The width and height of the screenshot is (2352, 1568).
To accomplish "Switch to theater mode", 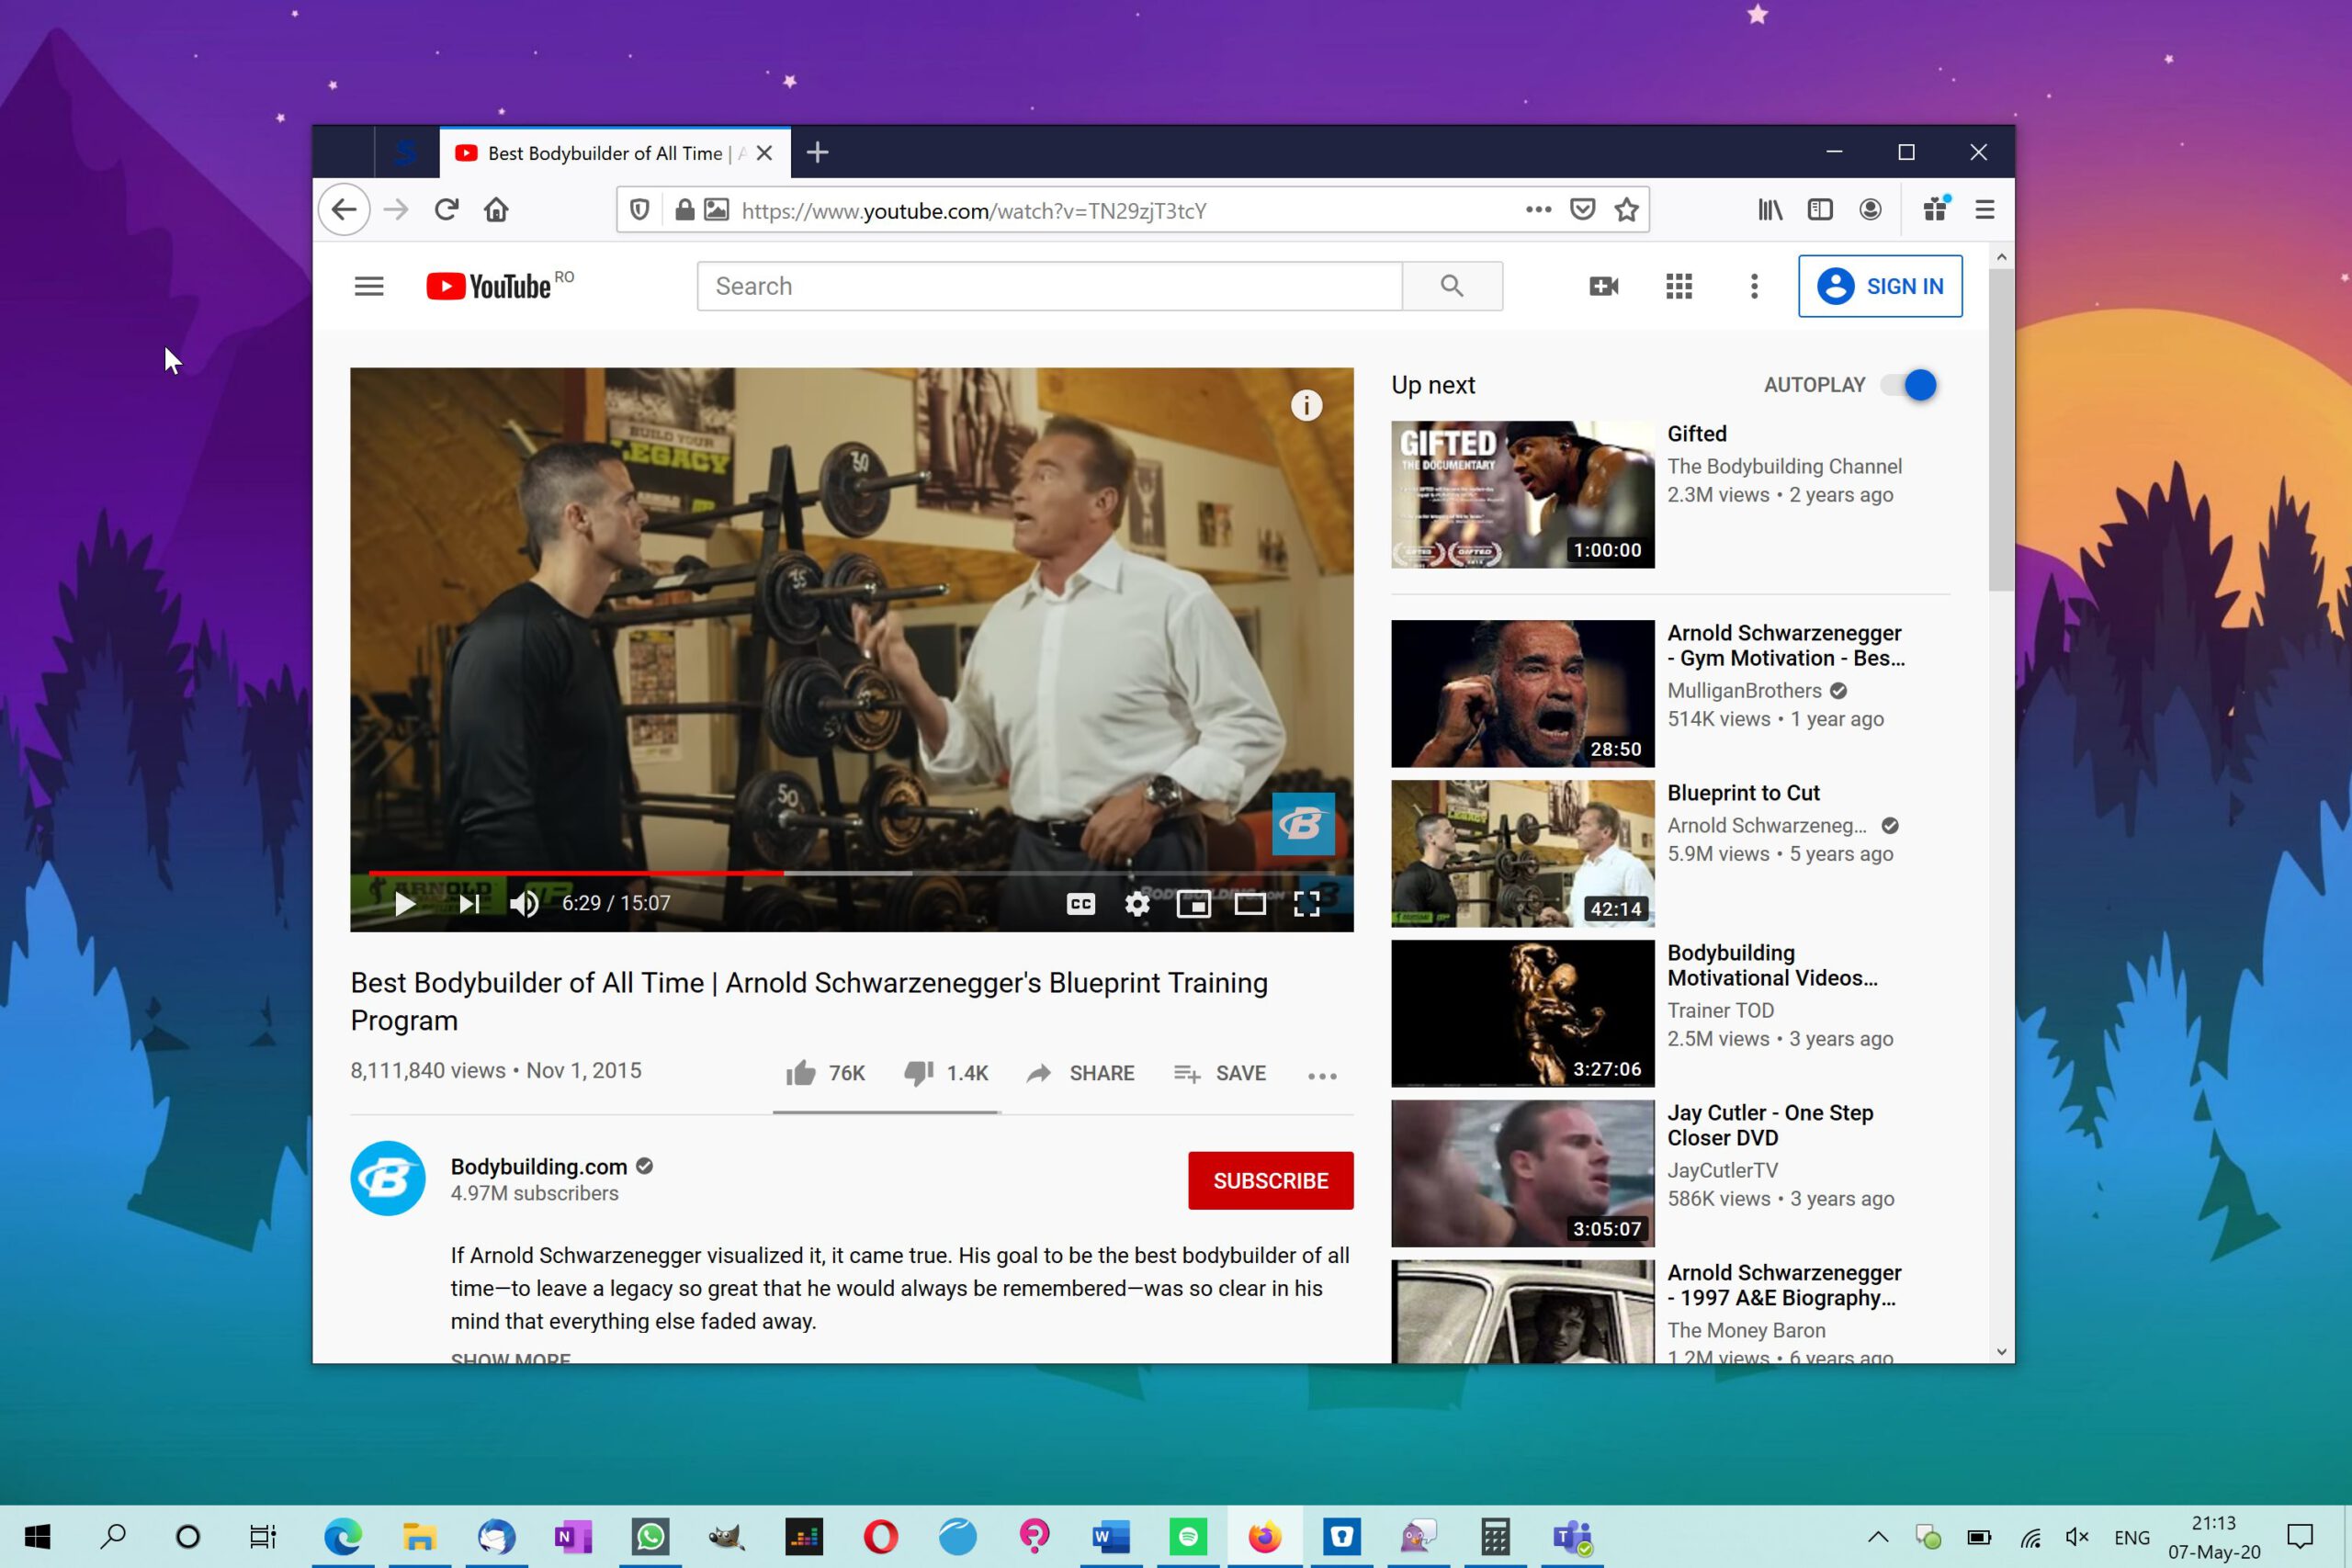I will [x=1250, y=904].
